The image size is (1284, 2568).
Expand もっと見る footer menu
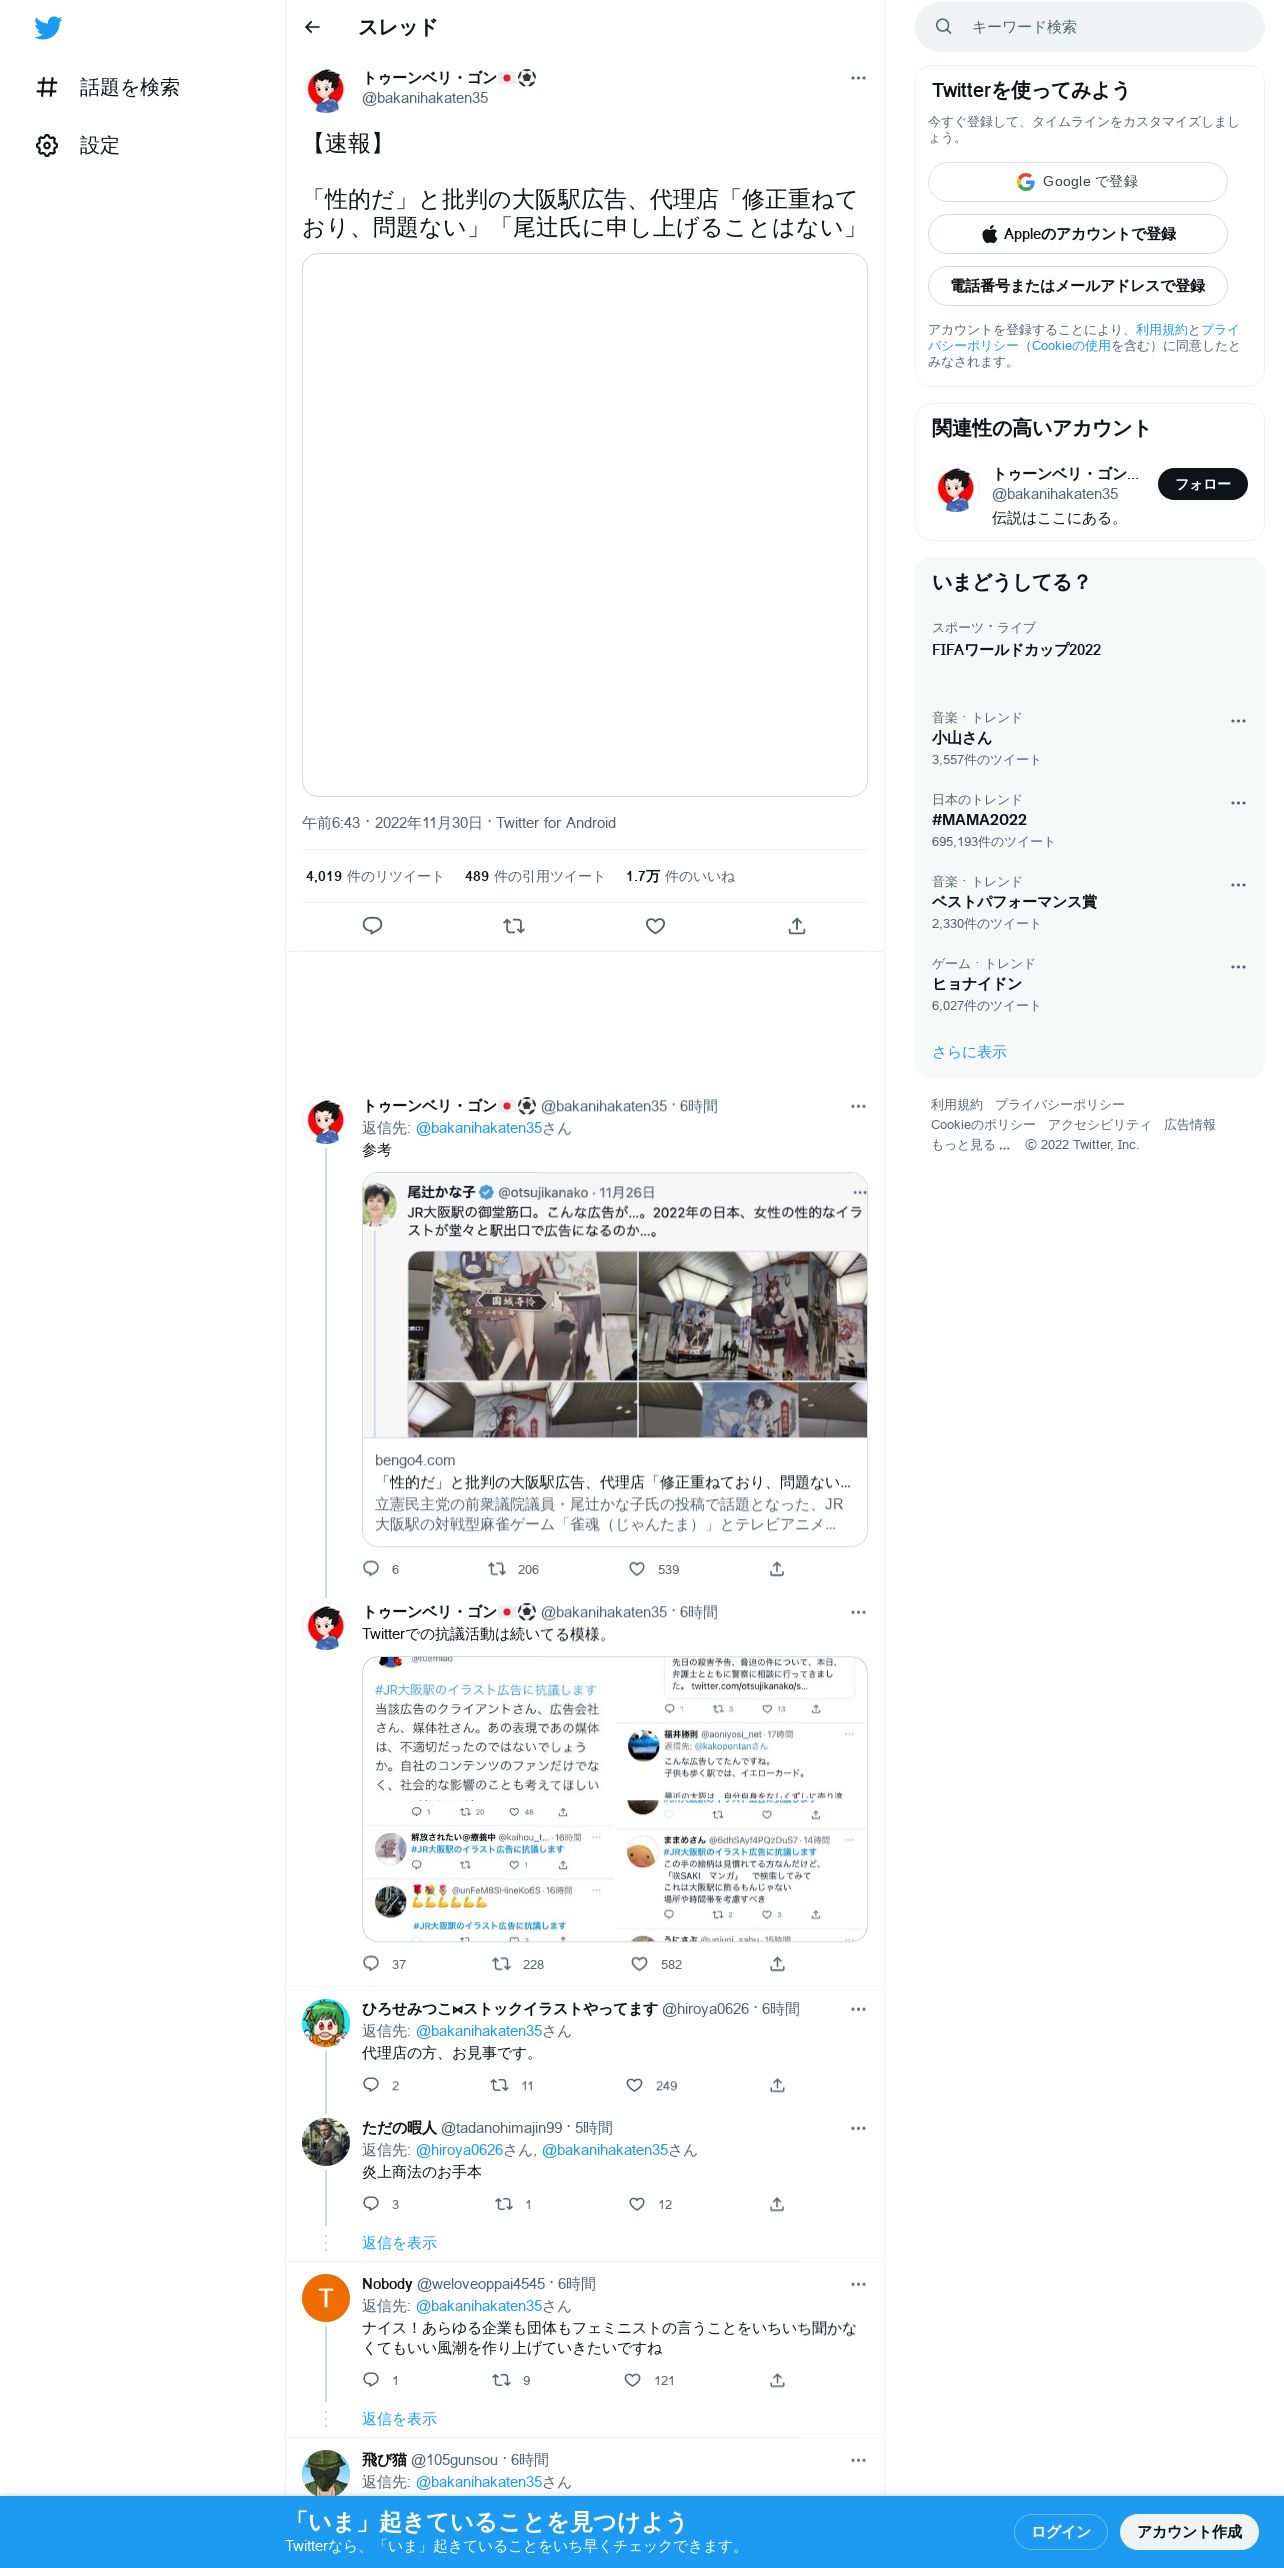point(970,1145)
